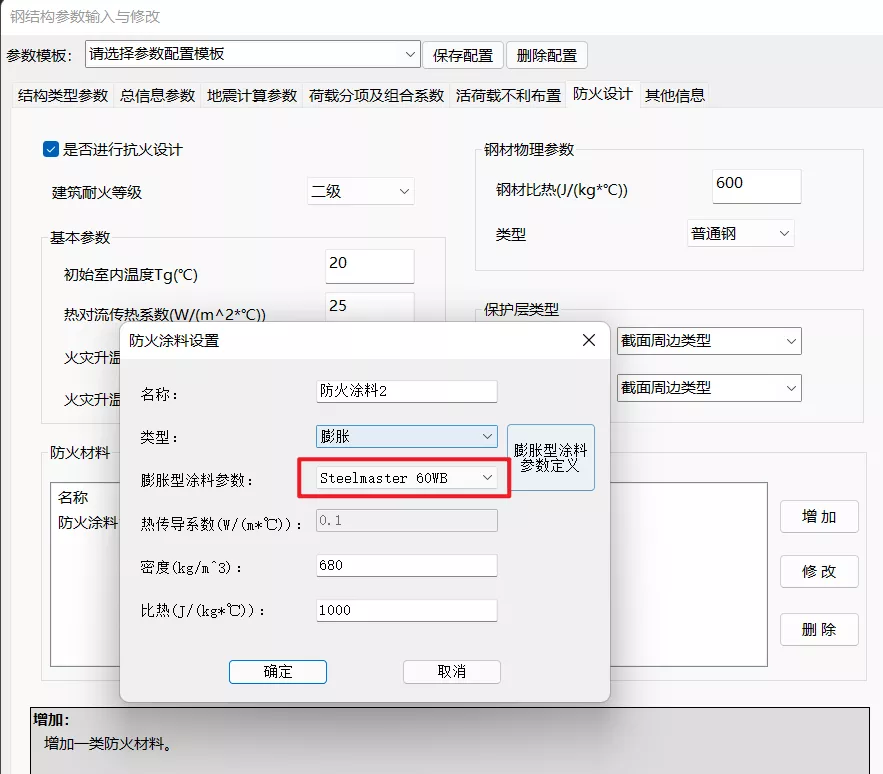The width and height of the screenshot is (883, 774).
Task: Open 膨胀型涂料参数定义 button
Action: 551,458
